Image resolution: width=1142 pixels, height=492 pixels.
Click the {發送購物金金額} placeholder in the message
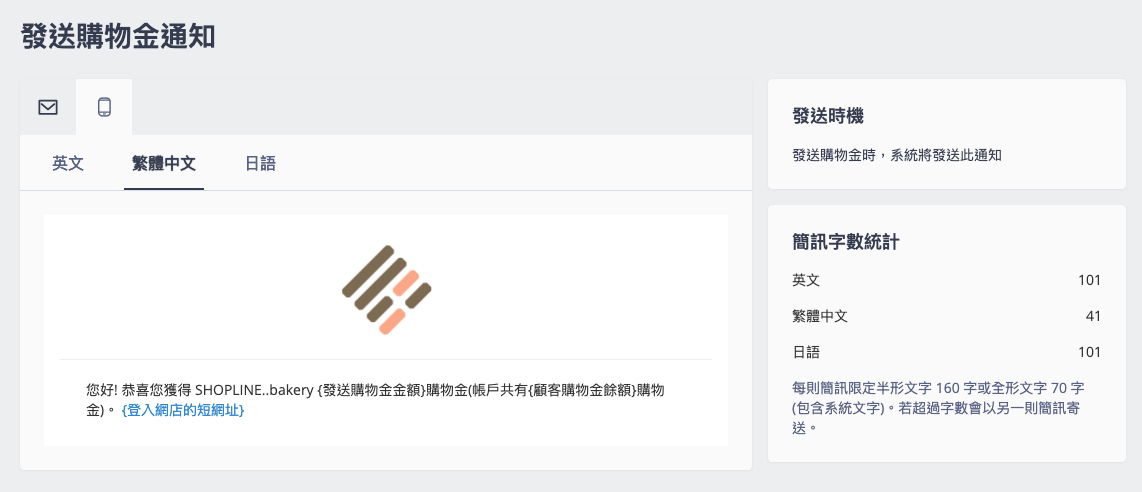click(371, 390)
